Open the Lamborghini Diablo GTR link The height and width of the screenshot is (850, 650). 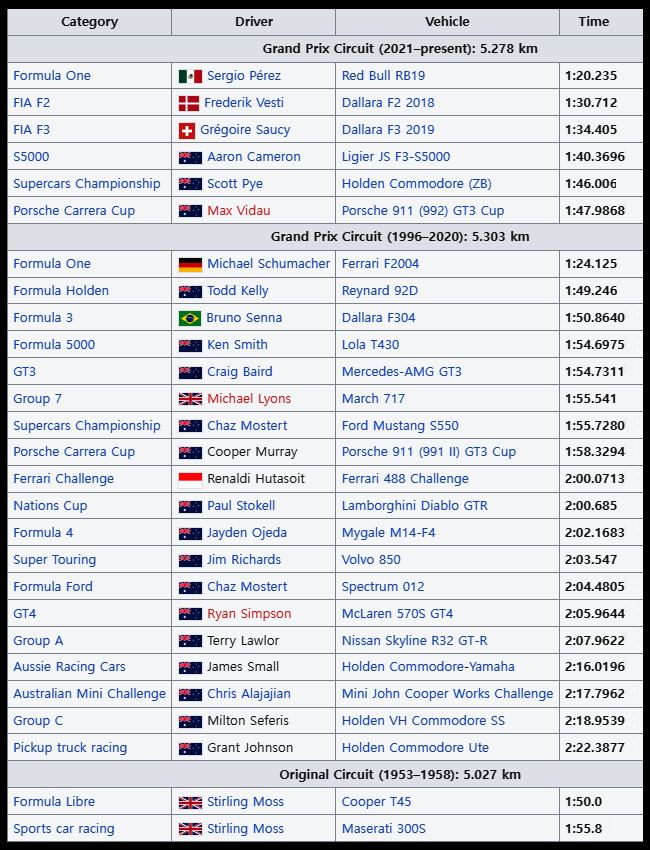point(415,506)
